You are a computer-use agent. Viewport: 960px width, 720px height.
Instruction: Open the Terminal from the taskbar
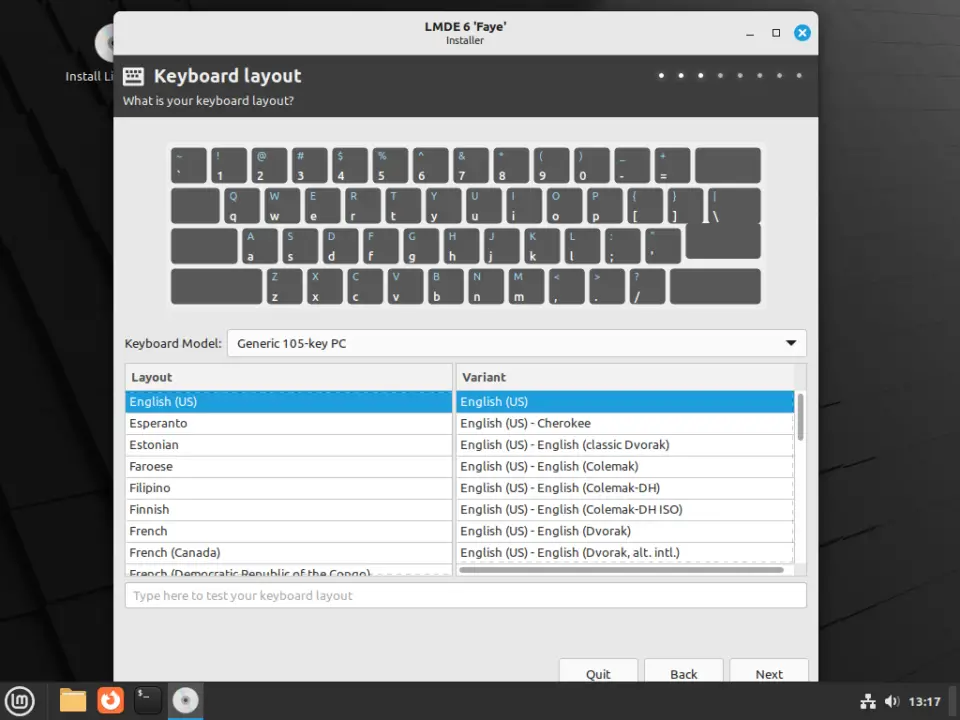coord(148,700)
